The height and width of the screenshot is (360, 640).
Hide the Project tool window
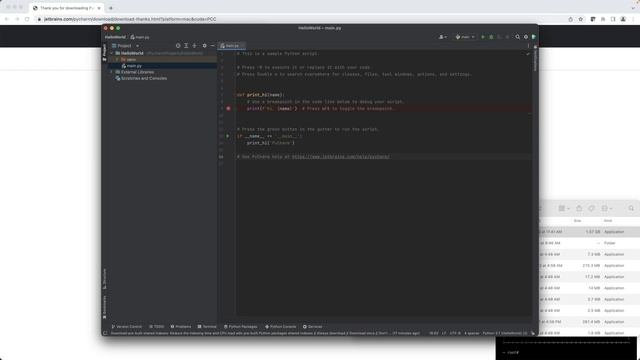(x=212, y=46)
